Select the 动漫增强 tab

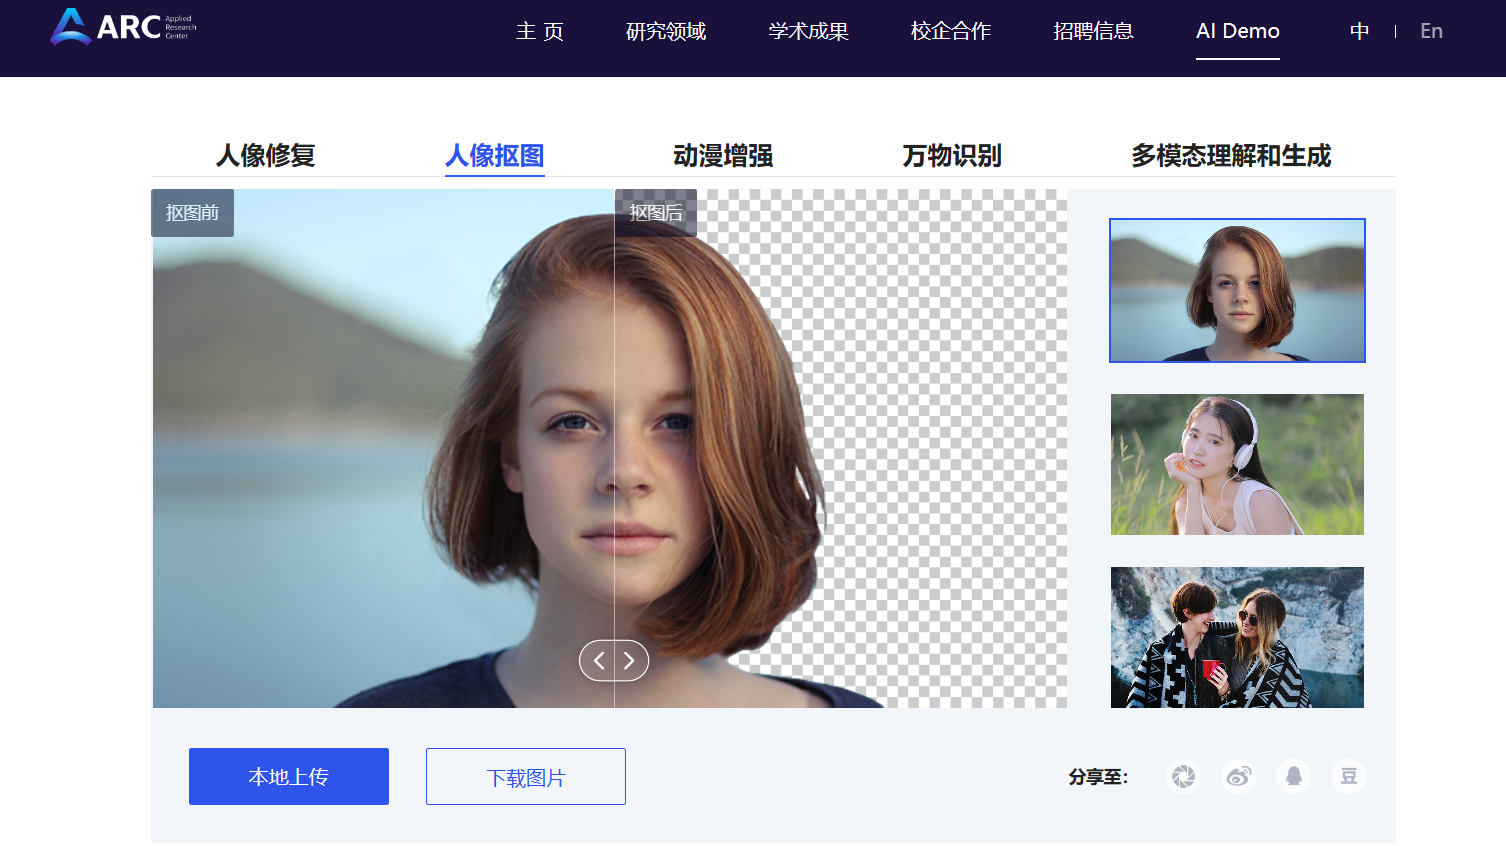coord(723,156)
